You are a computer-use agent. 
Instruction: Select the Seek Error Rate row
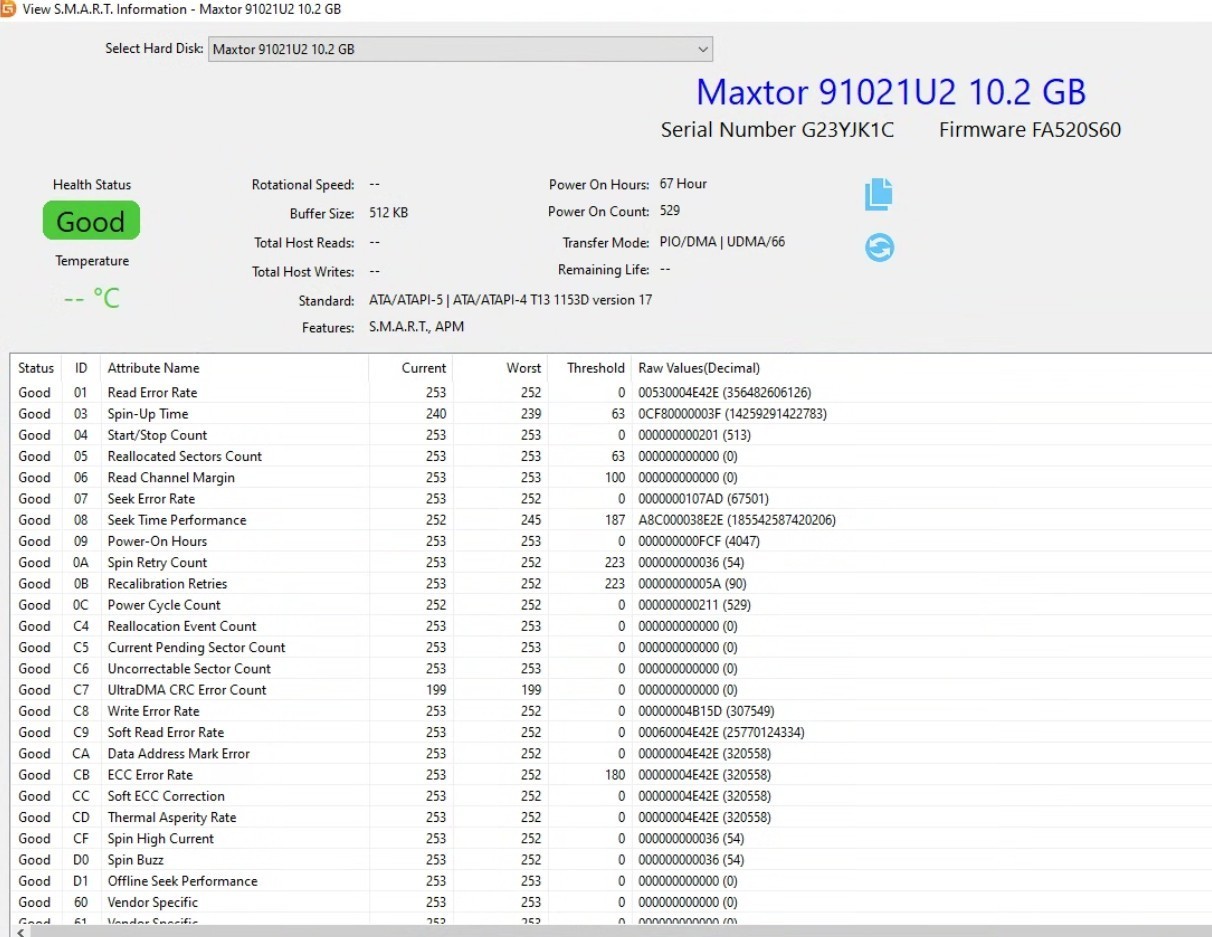tap(612, 499)
